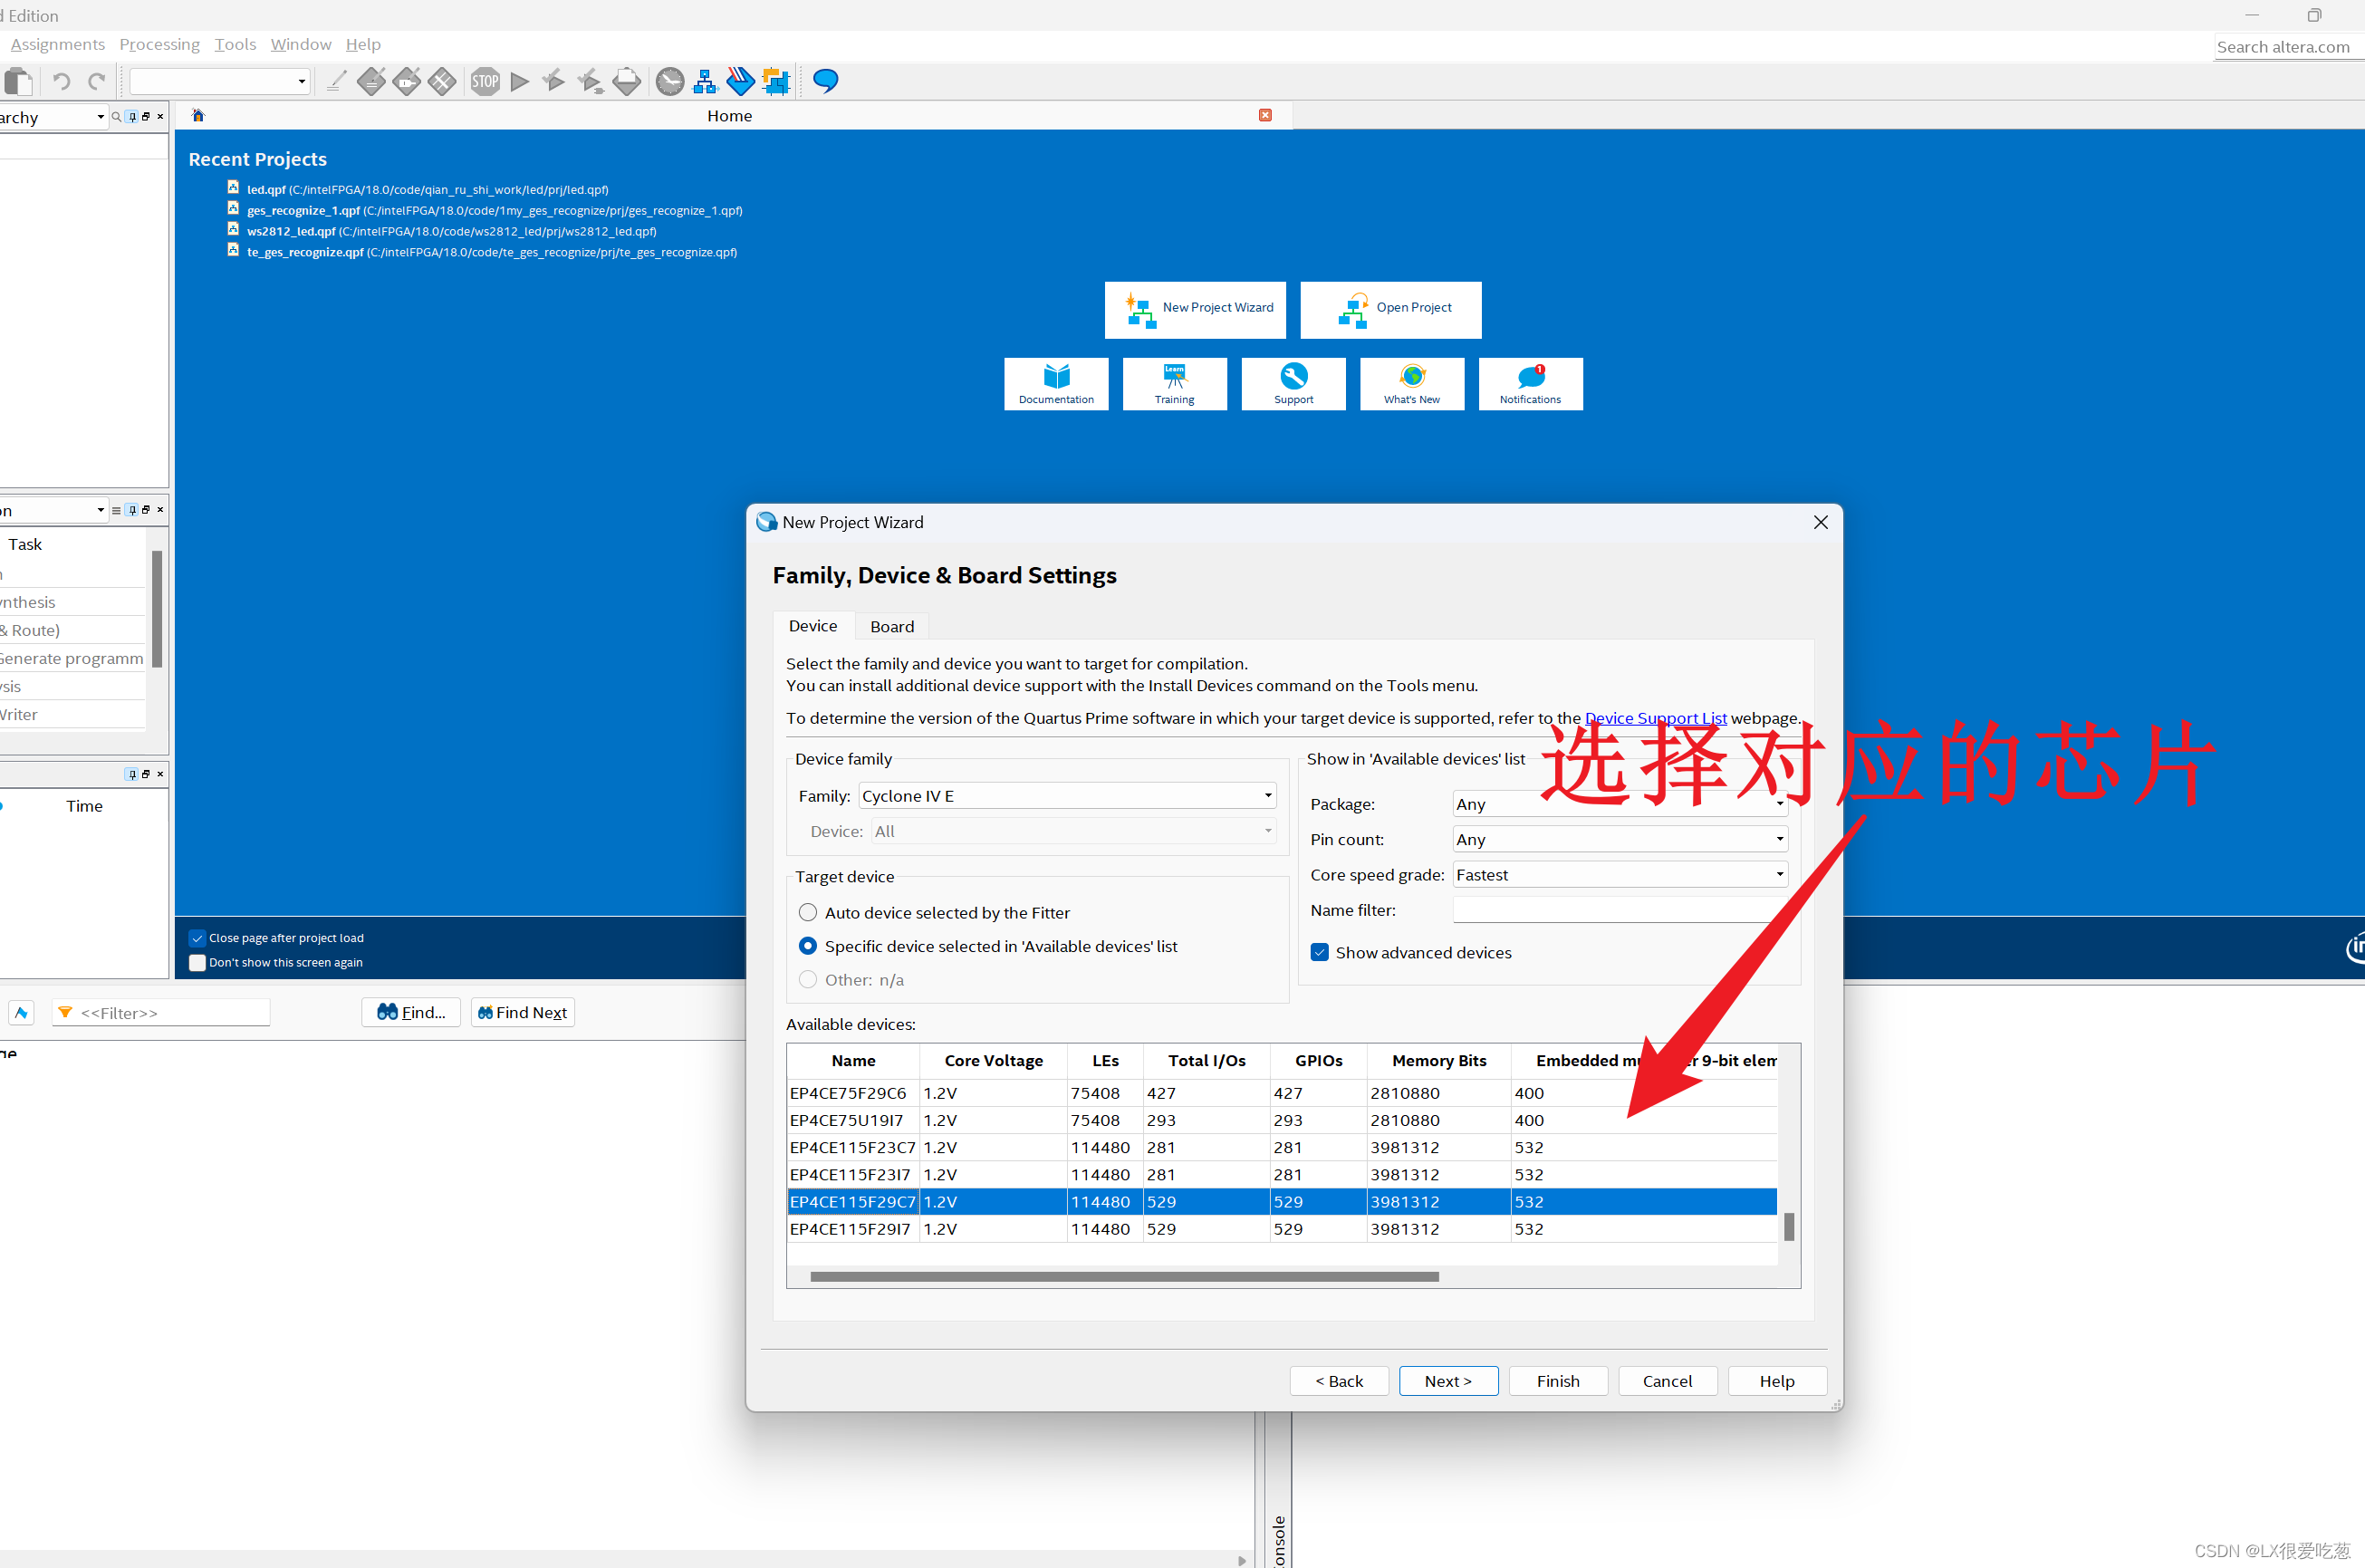Click the Next button in the wizard

coord(1448,1381)
